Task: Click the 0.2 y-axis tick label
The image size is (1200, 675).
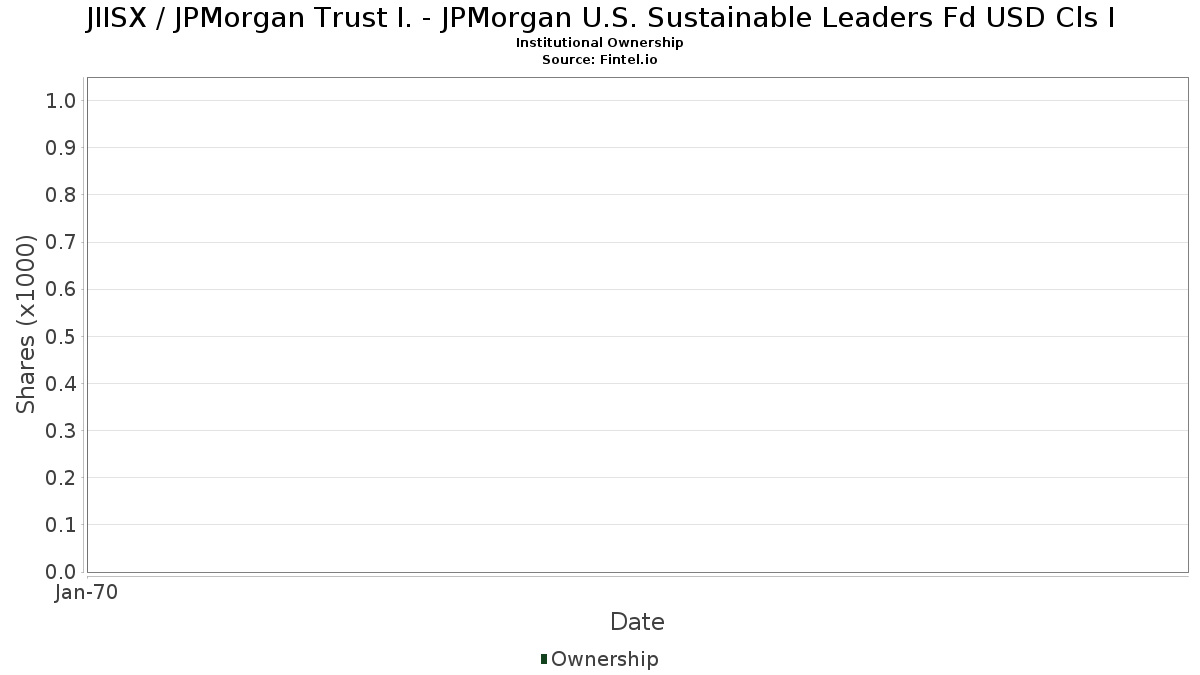Action: coord(61,478)
